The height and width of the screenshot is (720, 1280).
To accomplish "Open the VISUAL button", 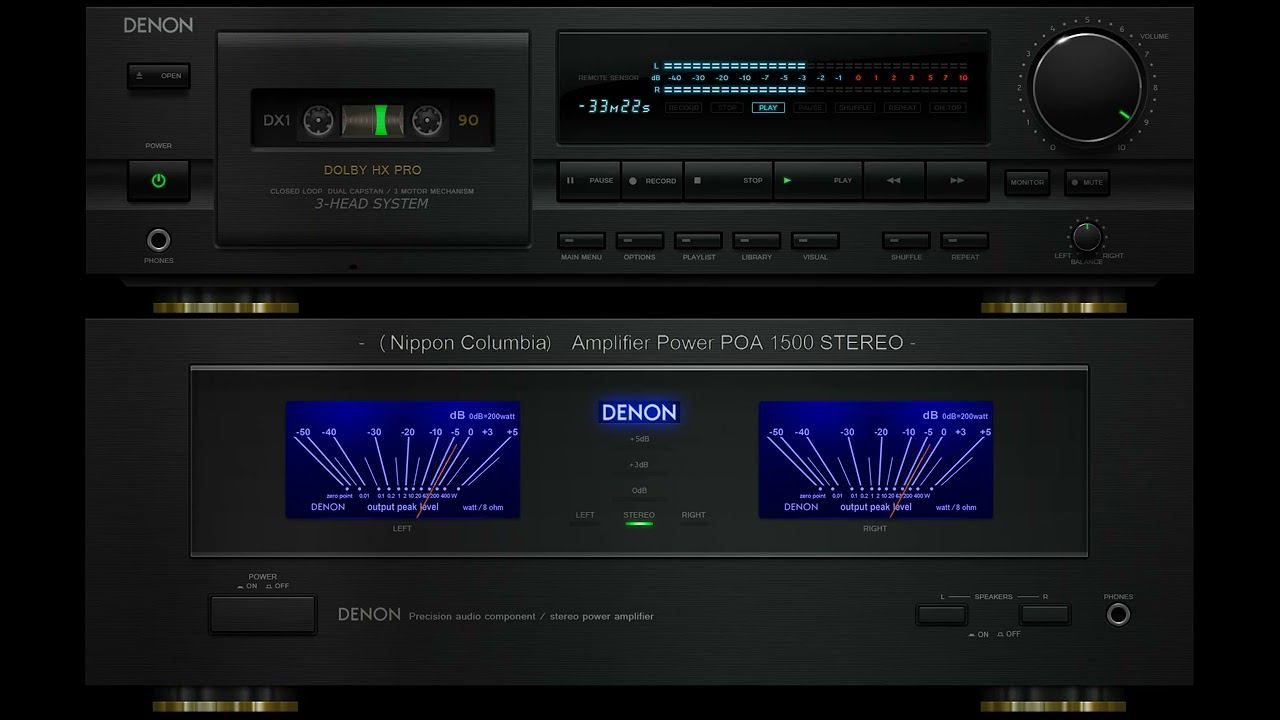I will pyautogui.click(x=815, y=241).
